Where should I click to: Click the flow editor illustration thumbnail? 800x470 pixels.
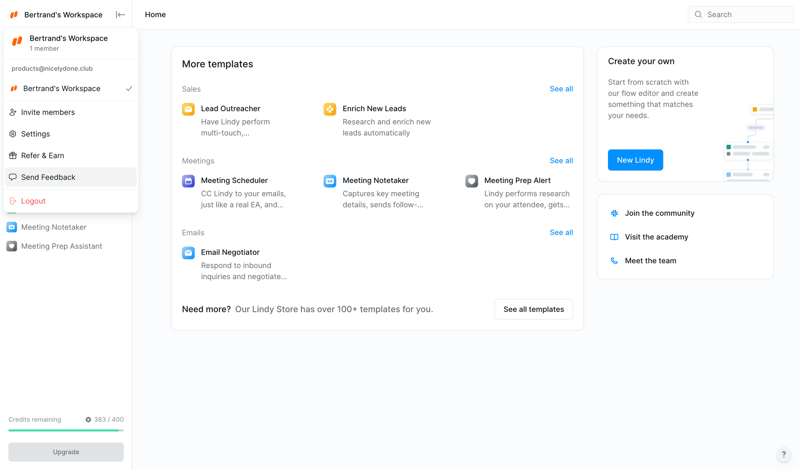tap(747, 142)
